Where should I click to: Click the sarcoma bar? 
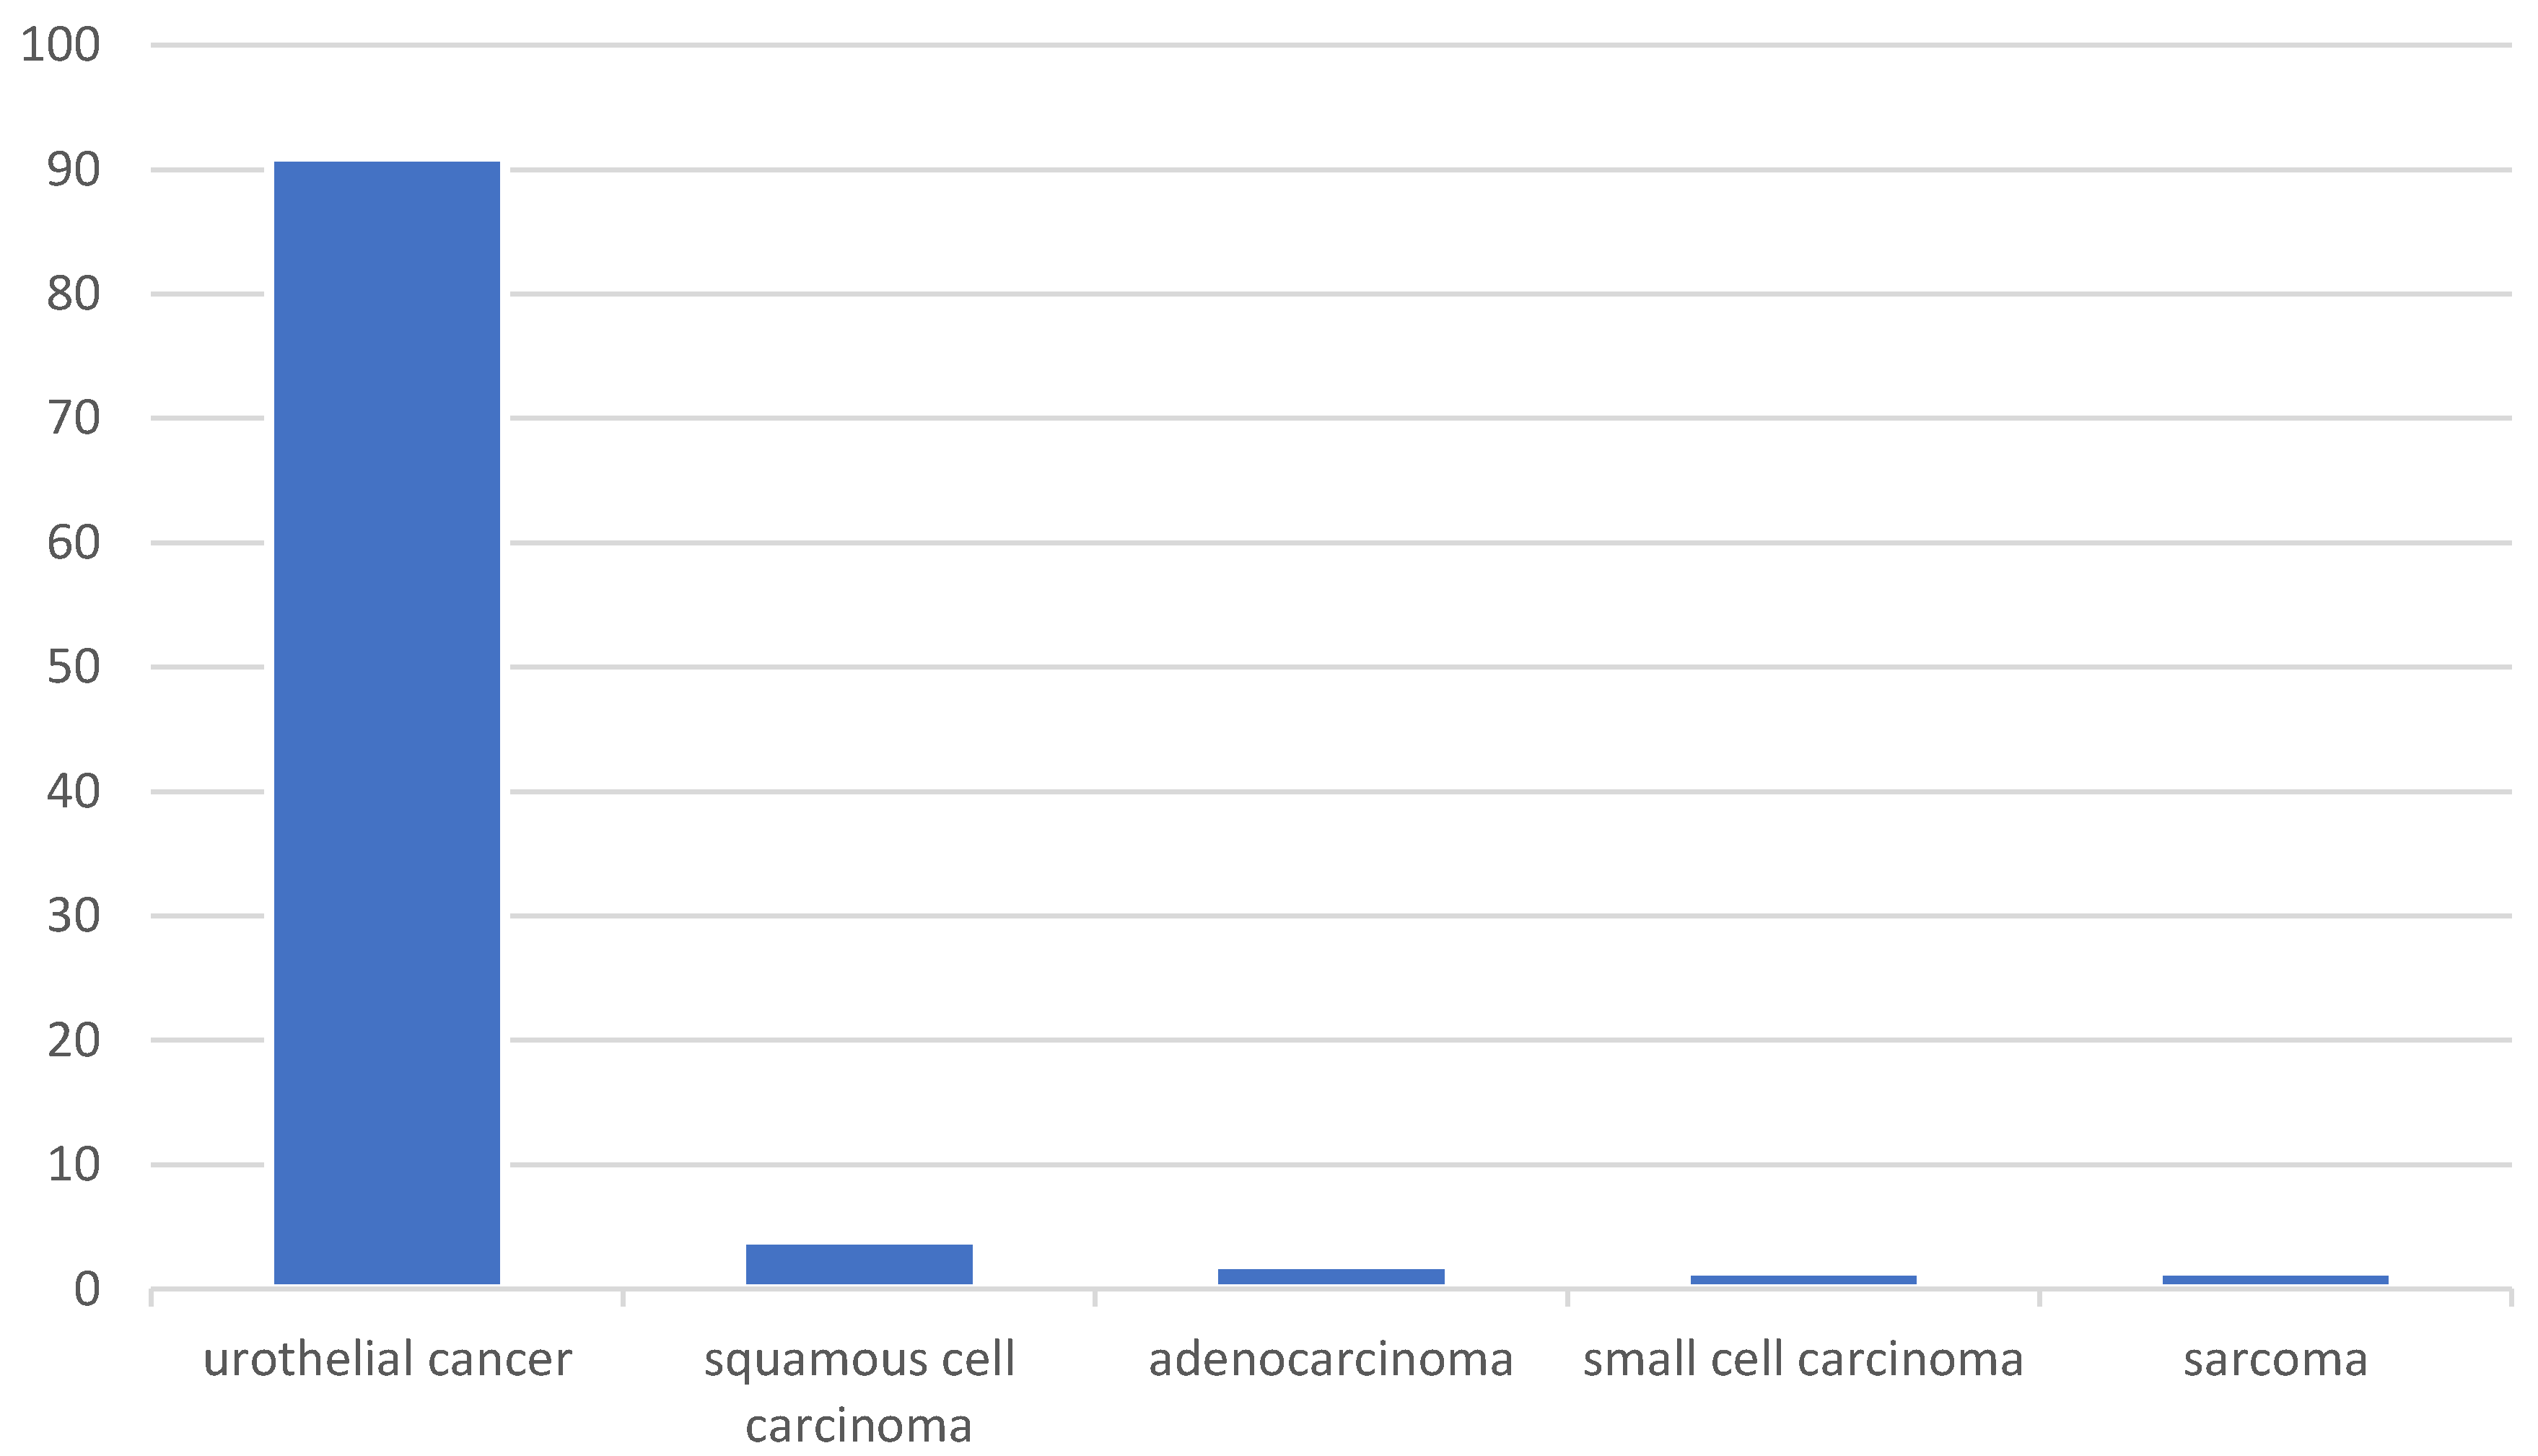pyautogui.click(x=2275, y=1279)
